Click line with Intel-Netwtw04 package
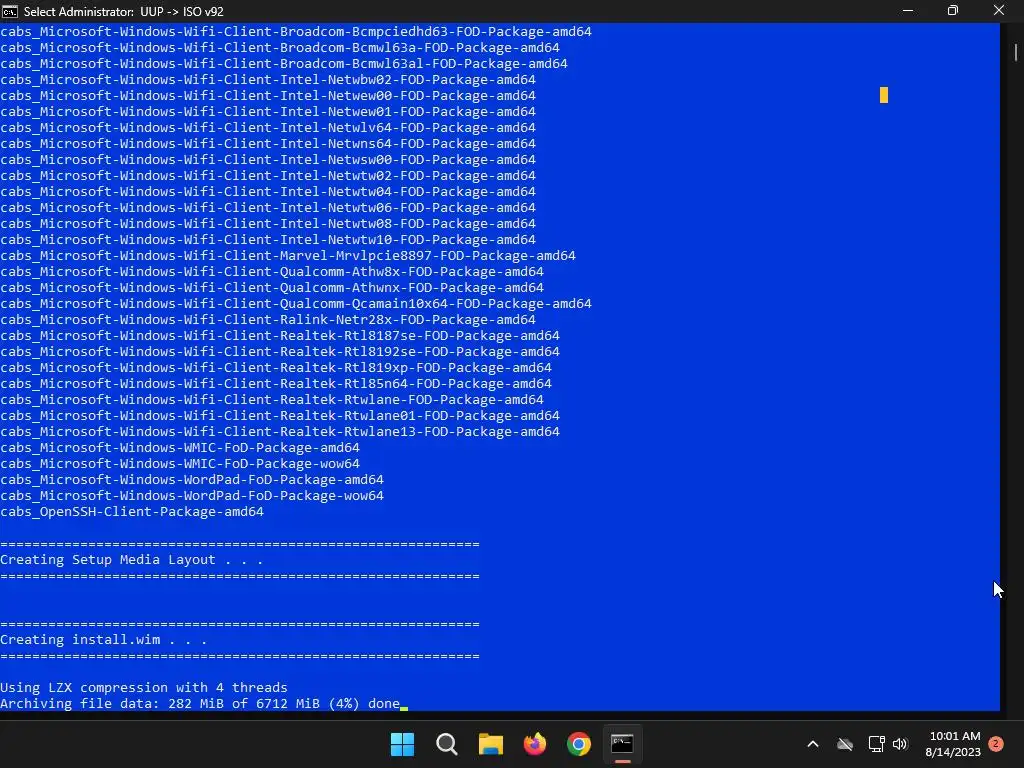 [x=268, y=191]
